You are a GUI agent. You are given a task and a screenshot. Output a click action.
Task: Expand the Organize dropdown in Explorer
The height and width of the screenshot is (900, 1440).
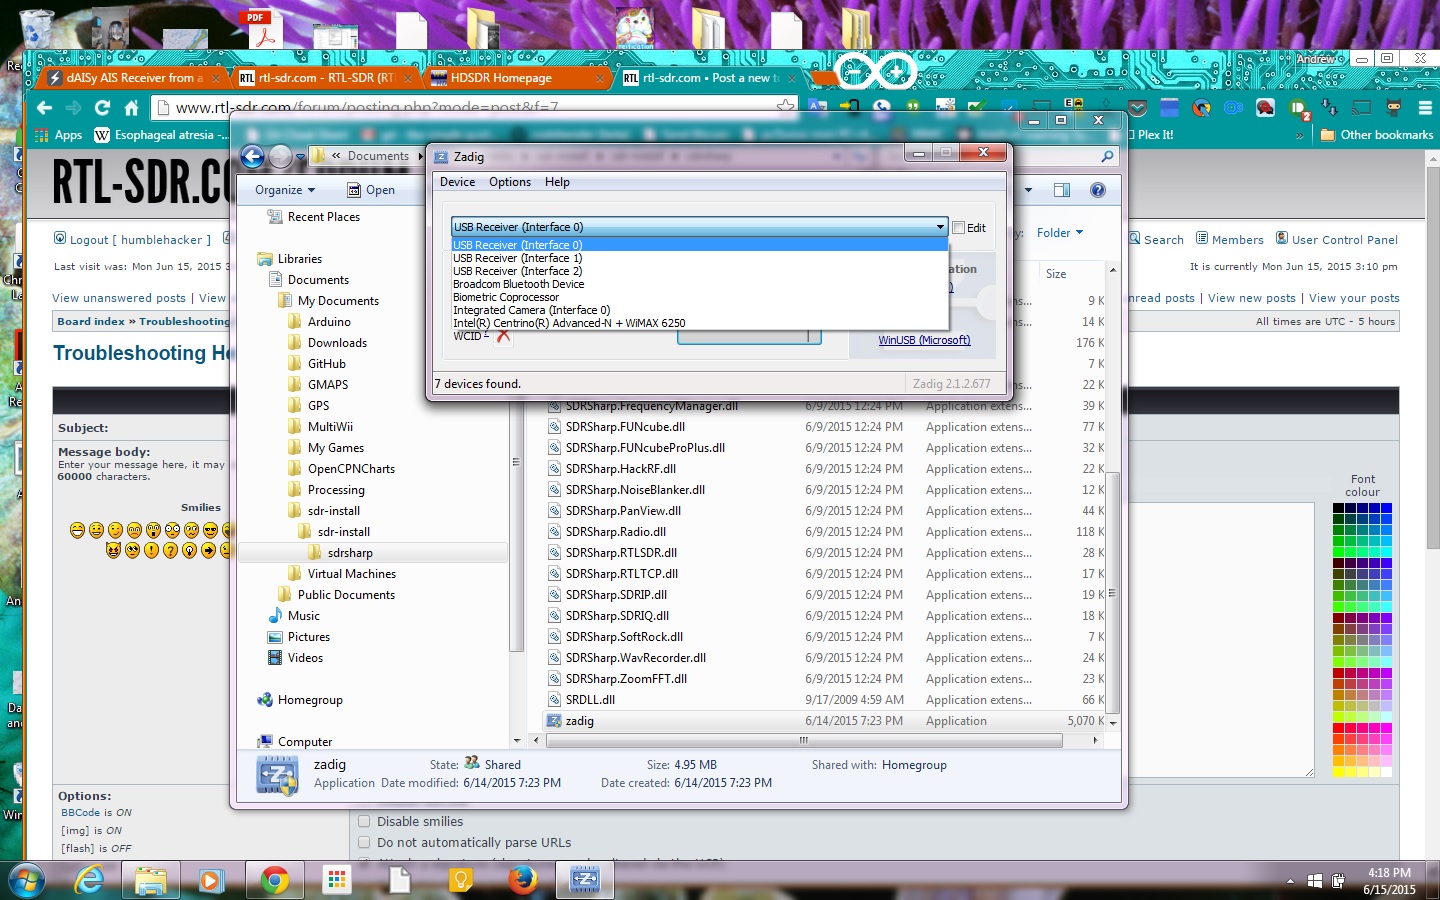coord(285,190)
